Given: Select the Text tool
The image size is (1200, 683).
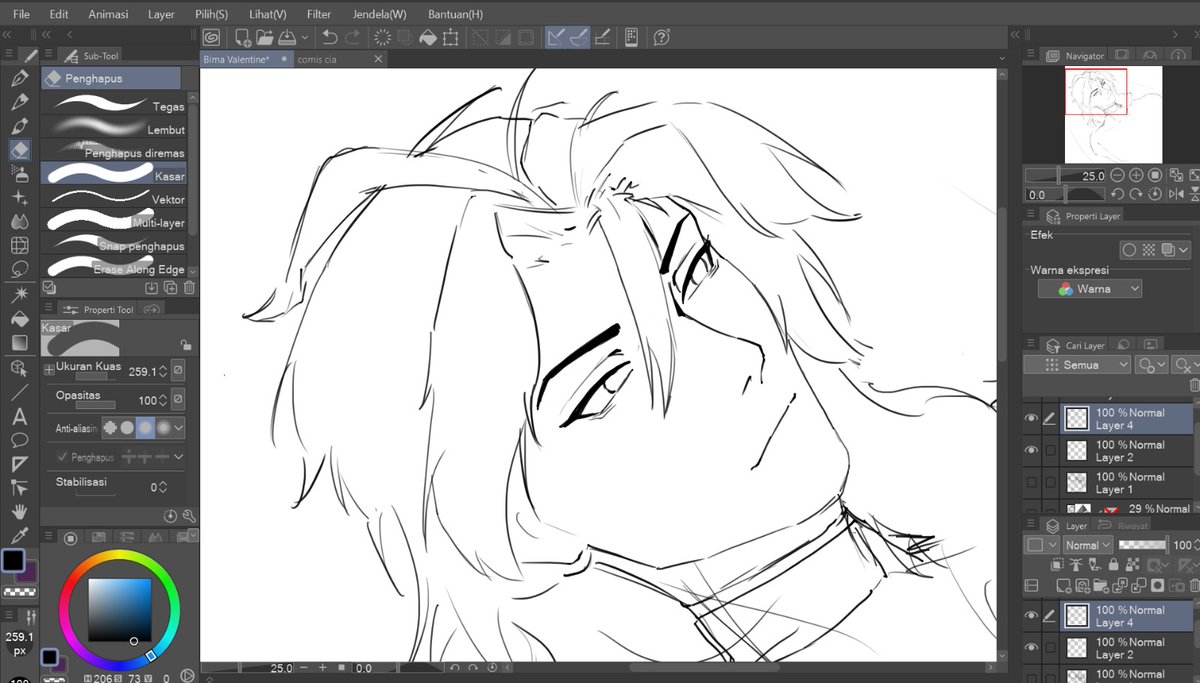Looking at the screenshot, I should [x=19, y=416].
